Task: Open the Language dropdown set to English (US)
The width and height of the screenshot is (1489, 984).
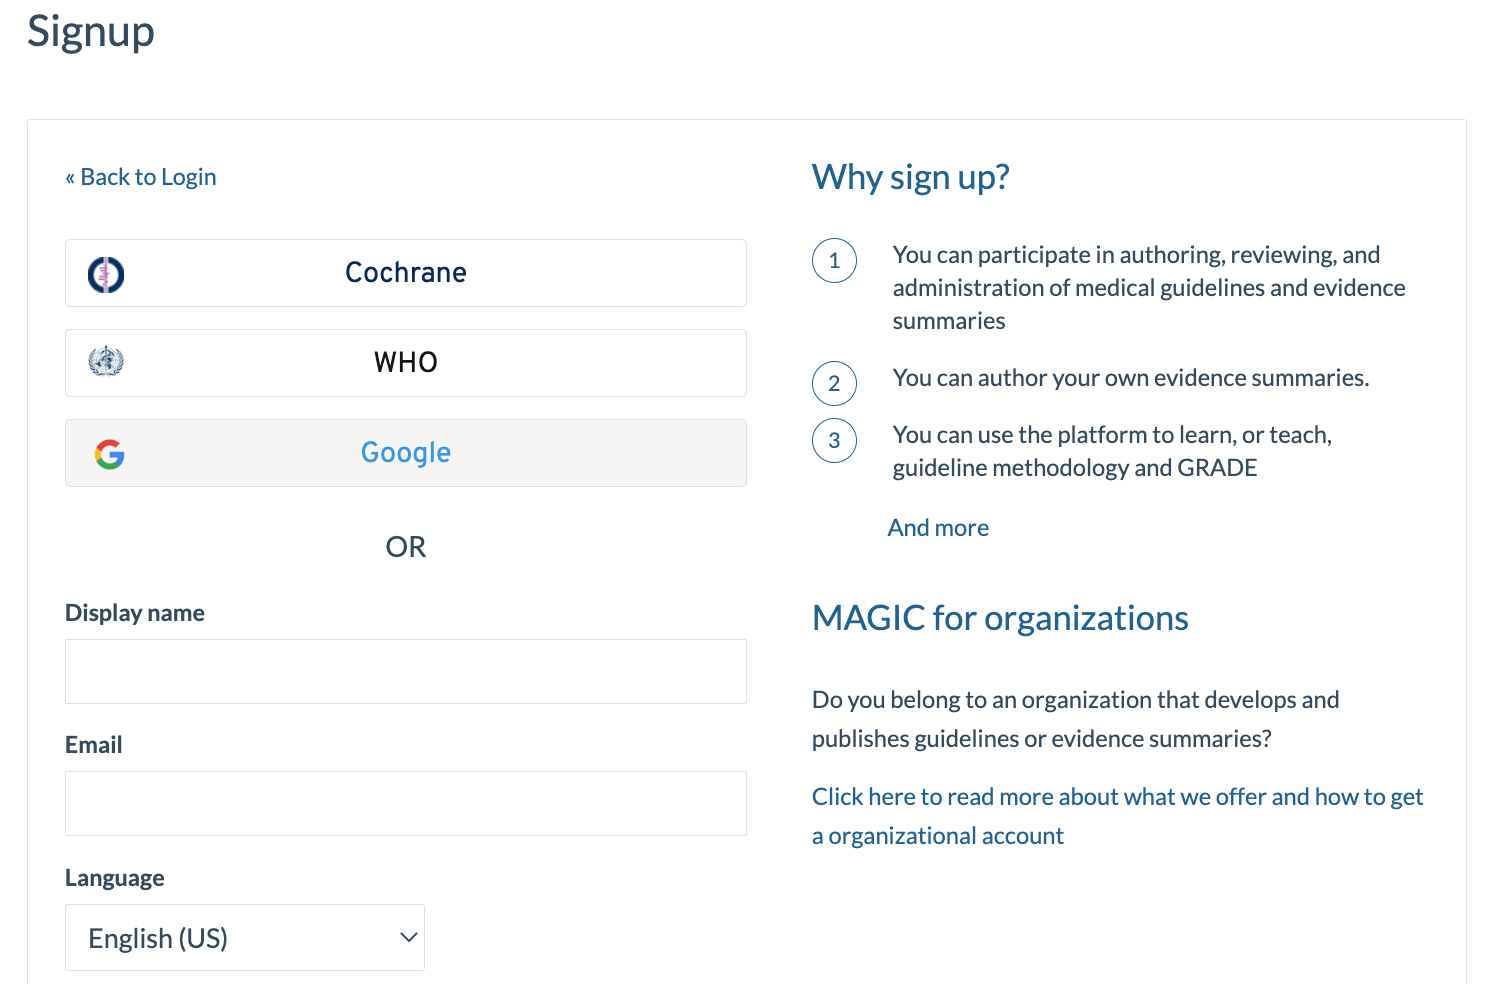Action: point(245,938)
